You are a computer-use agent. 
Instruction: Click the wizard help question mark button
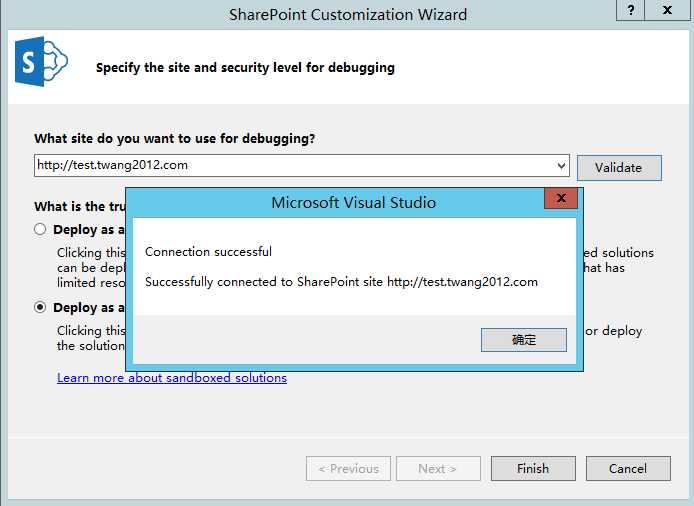631,10
